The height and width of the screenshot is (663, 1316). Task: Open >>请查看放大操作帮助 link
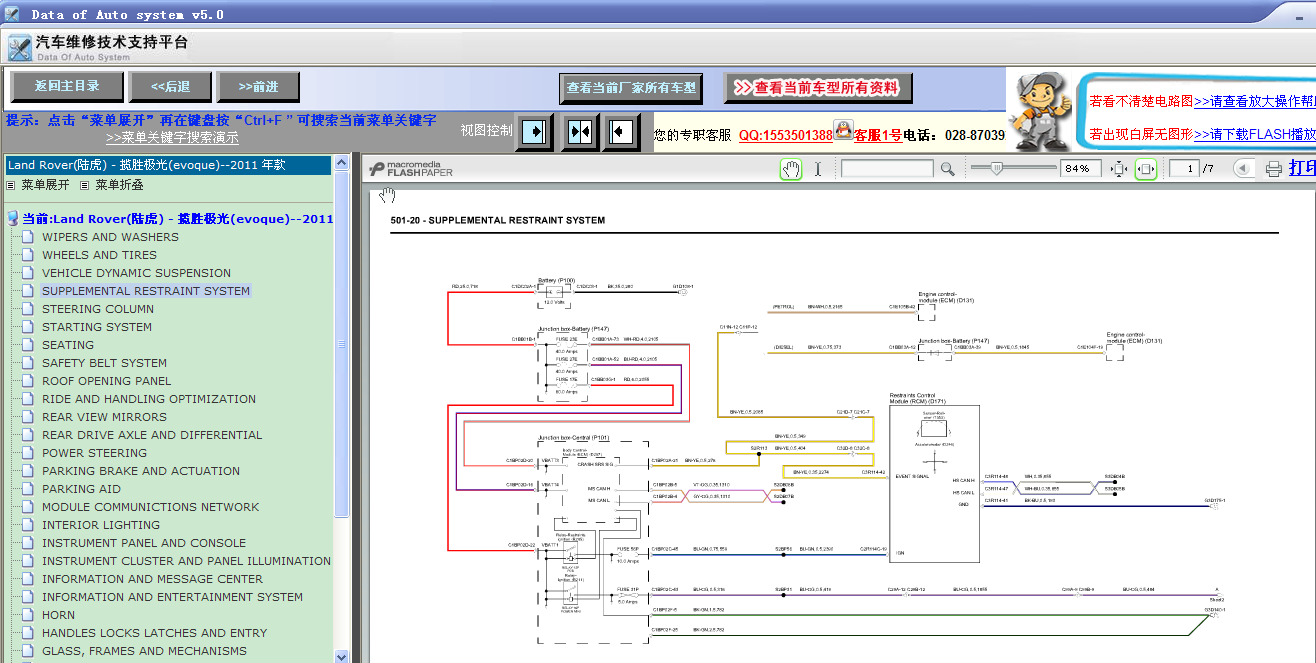coord(1254,101)
